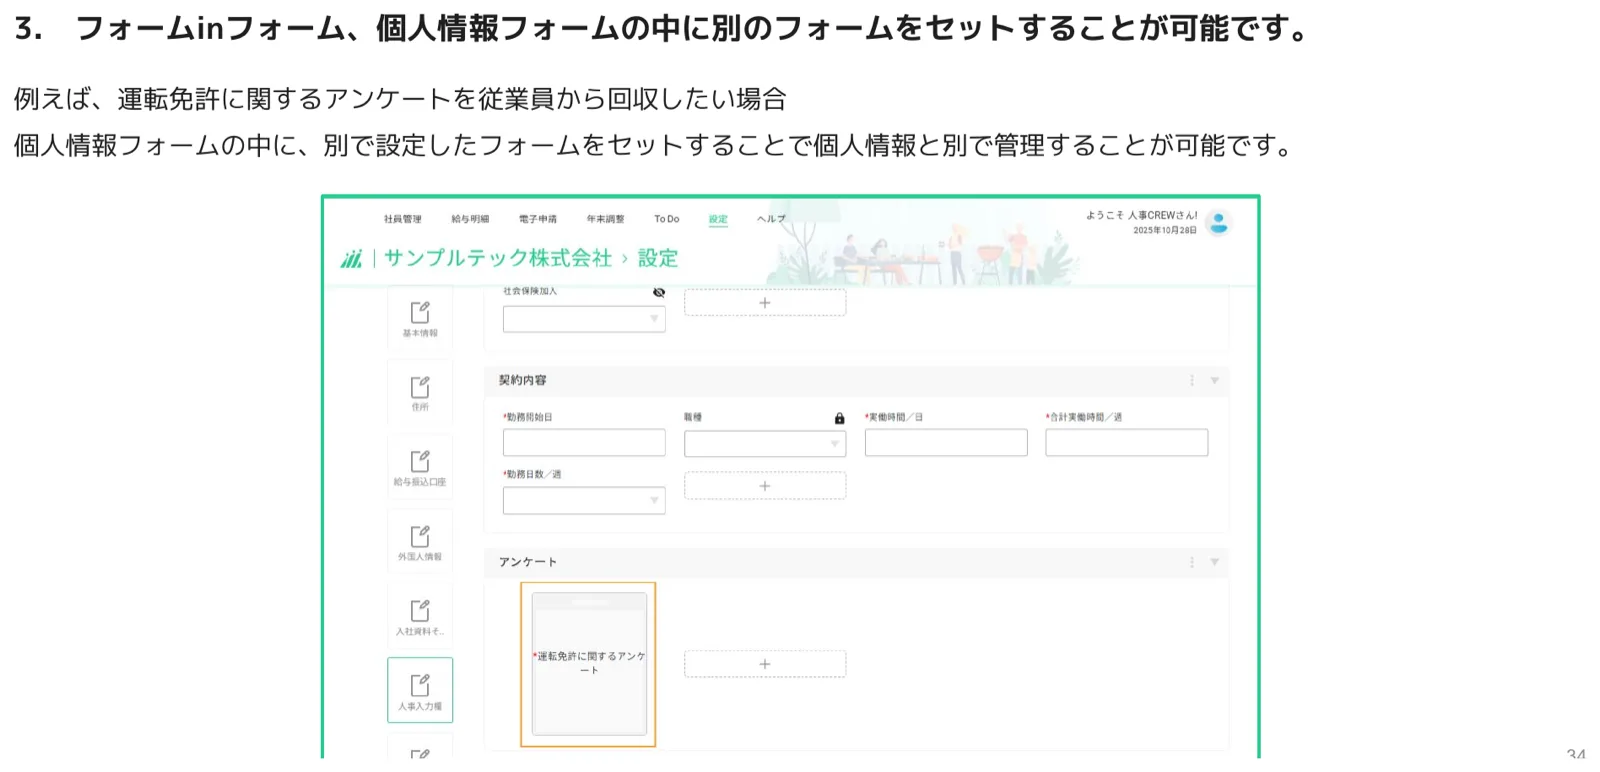Open the 勤務日数/週 dropdown

(584, 500)
